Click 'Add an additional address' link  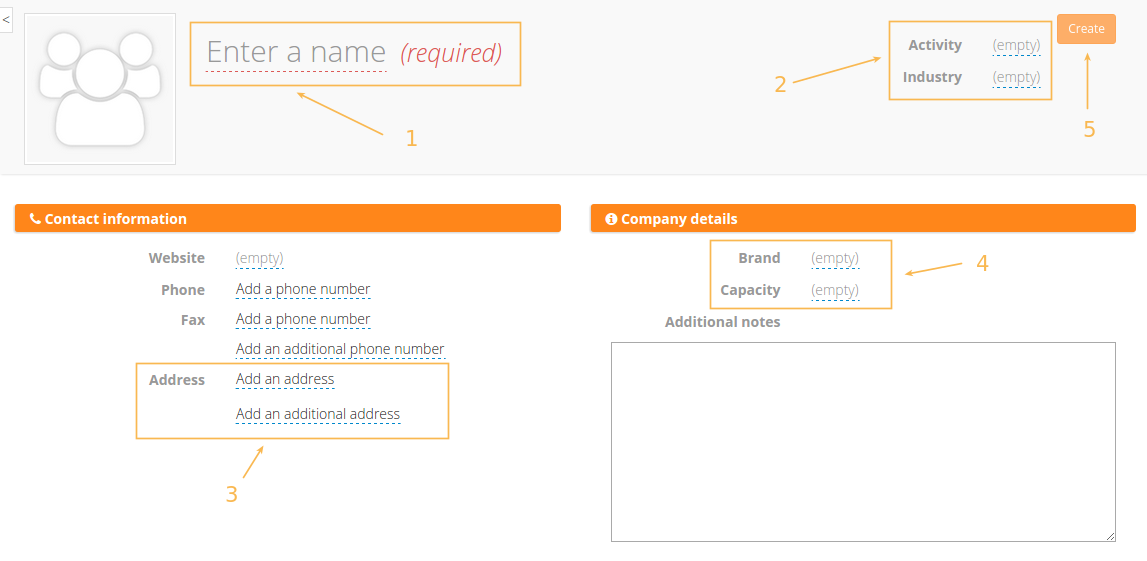pyautogui.click(x=318, y=414)
